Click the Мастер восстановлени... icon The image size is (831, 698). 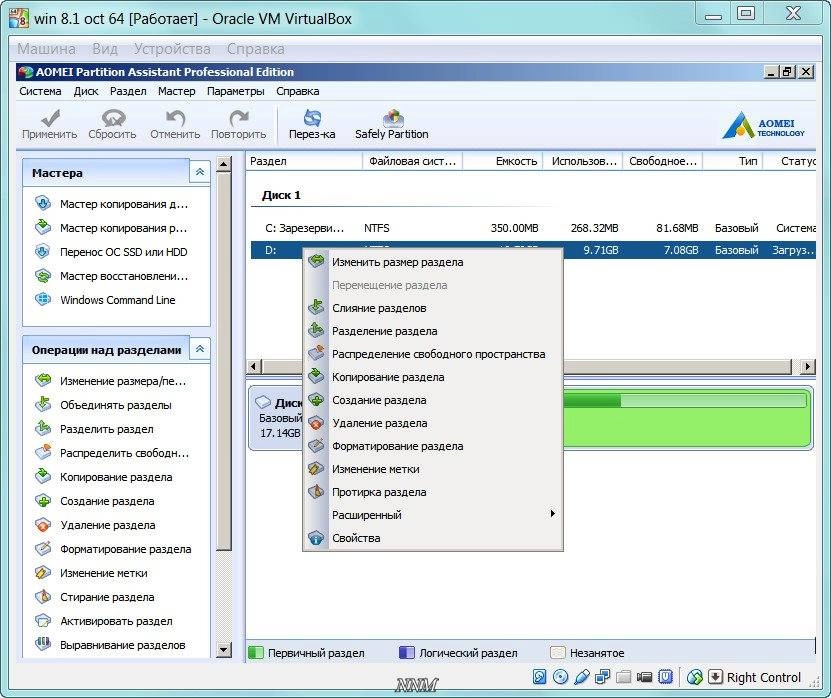(x=43, y=276)
